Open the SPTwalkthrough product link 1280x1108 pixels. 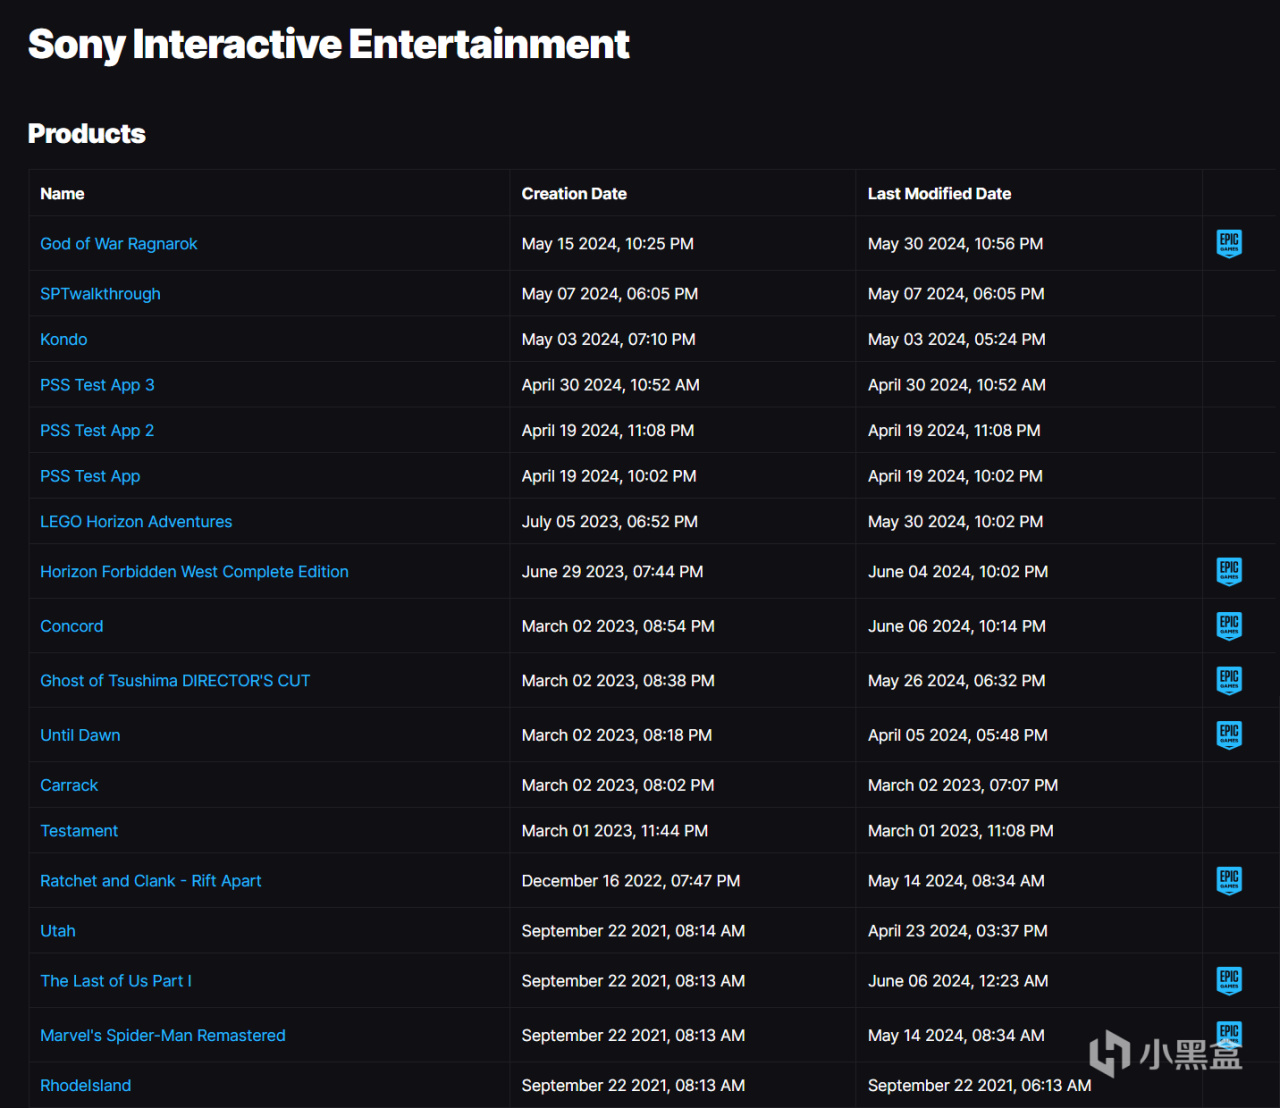coord(100,294)
